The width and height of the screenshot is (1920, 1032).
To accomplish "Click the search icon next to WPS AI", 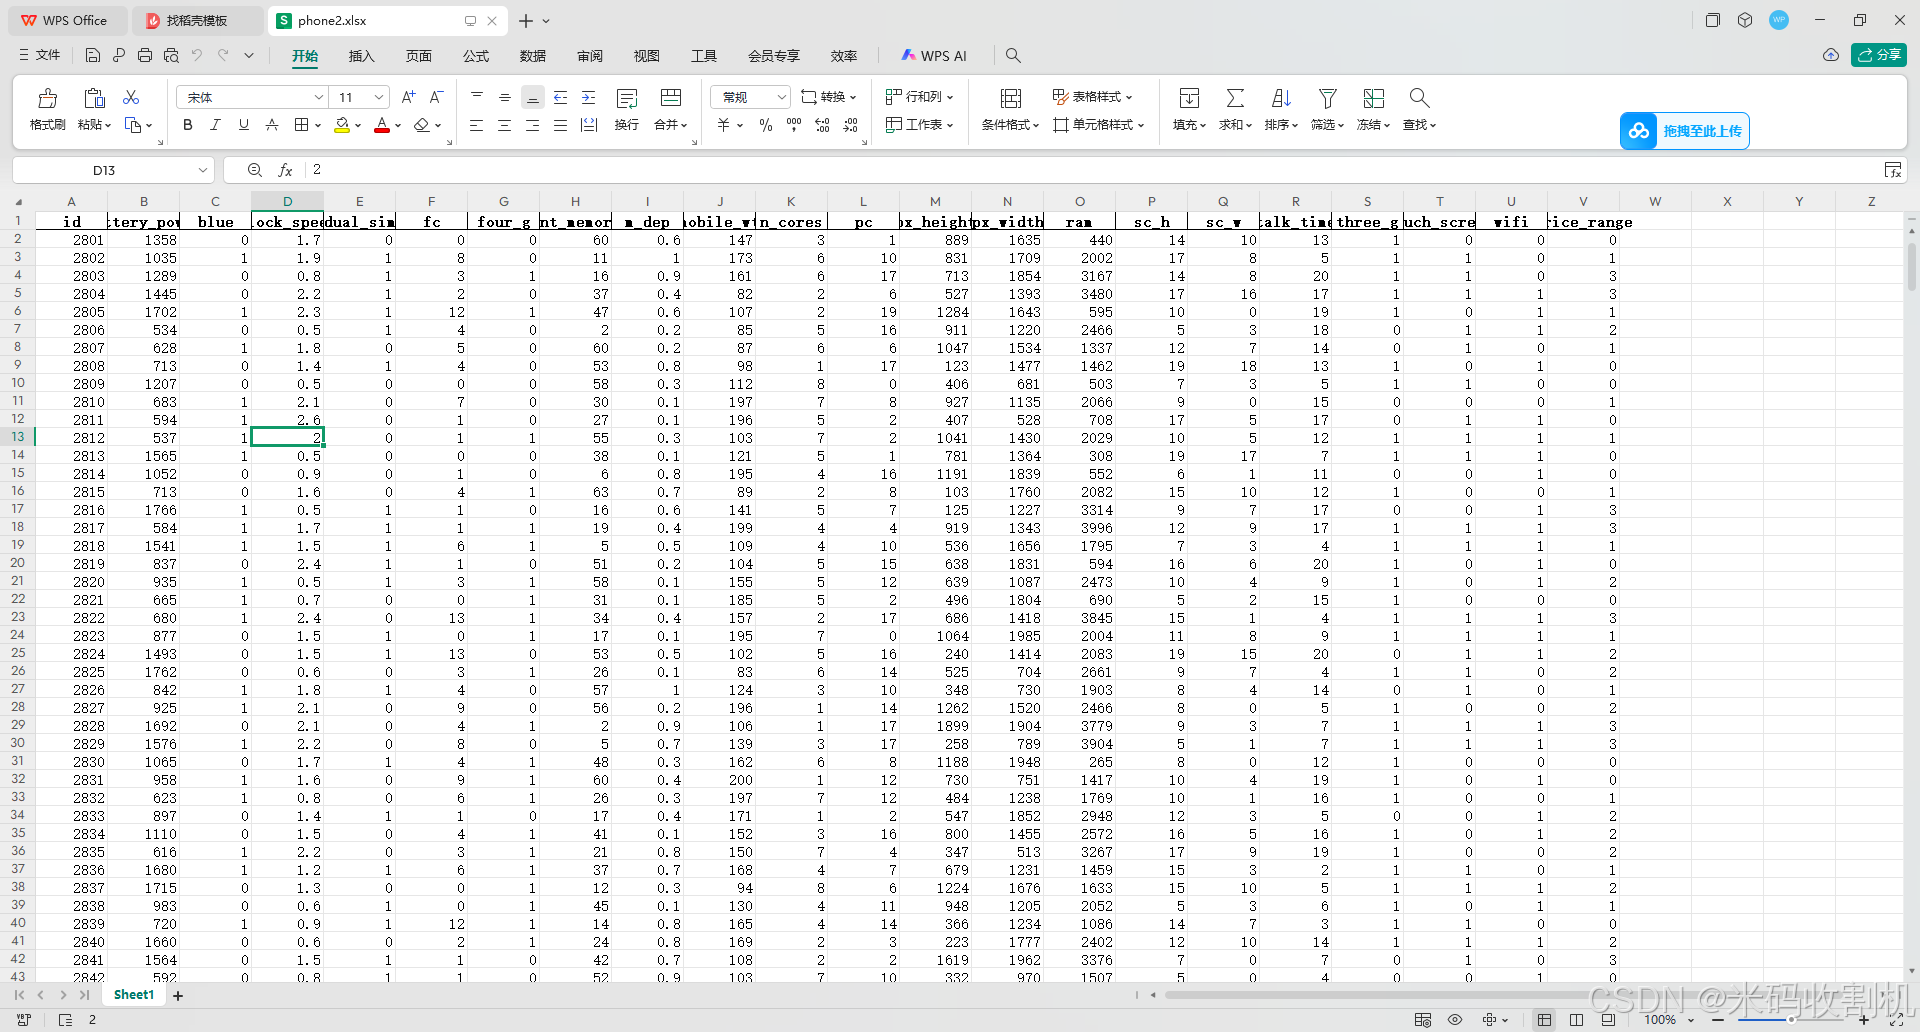I will [1013, 56].
